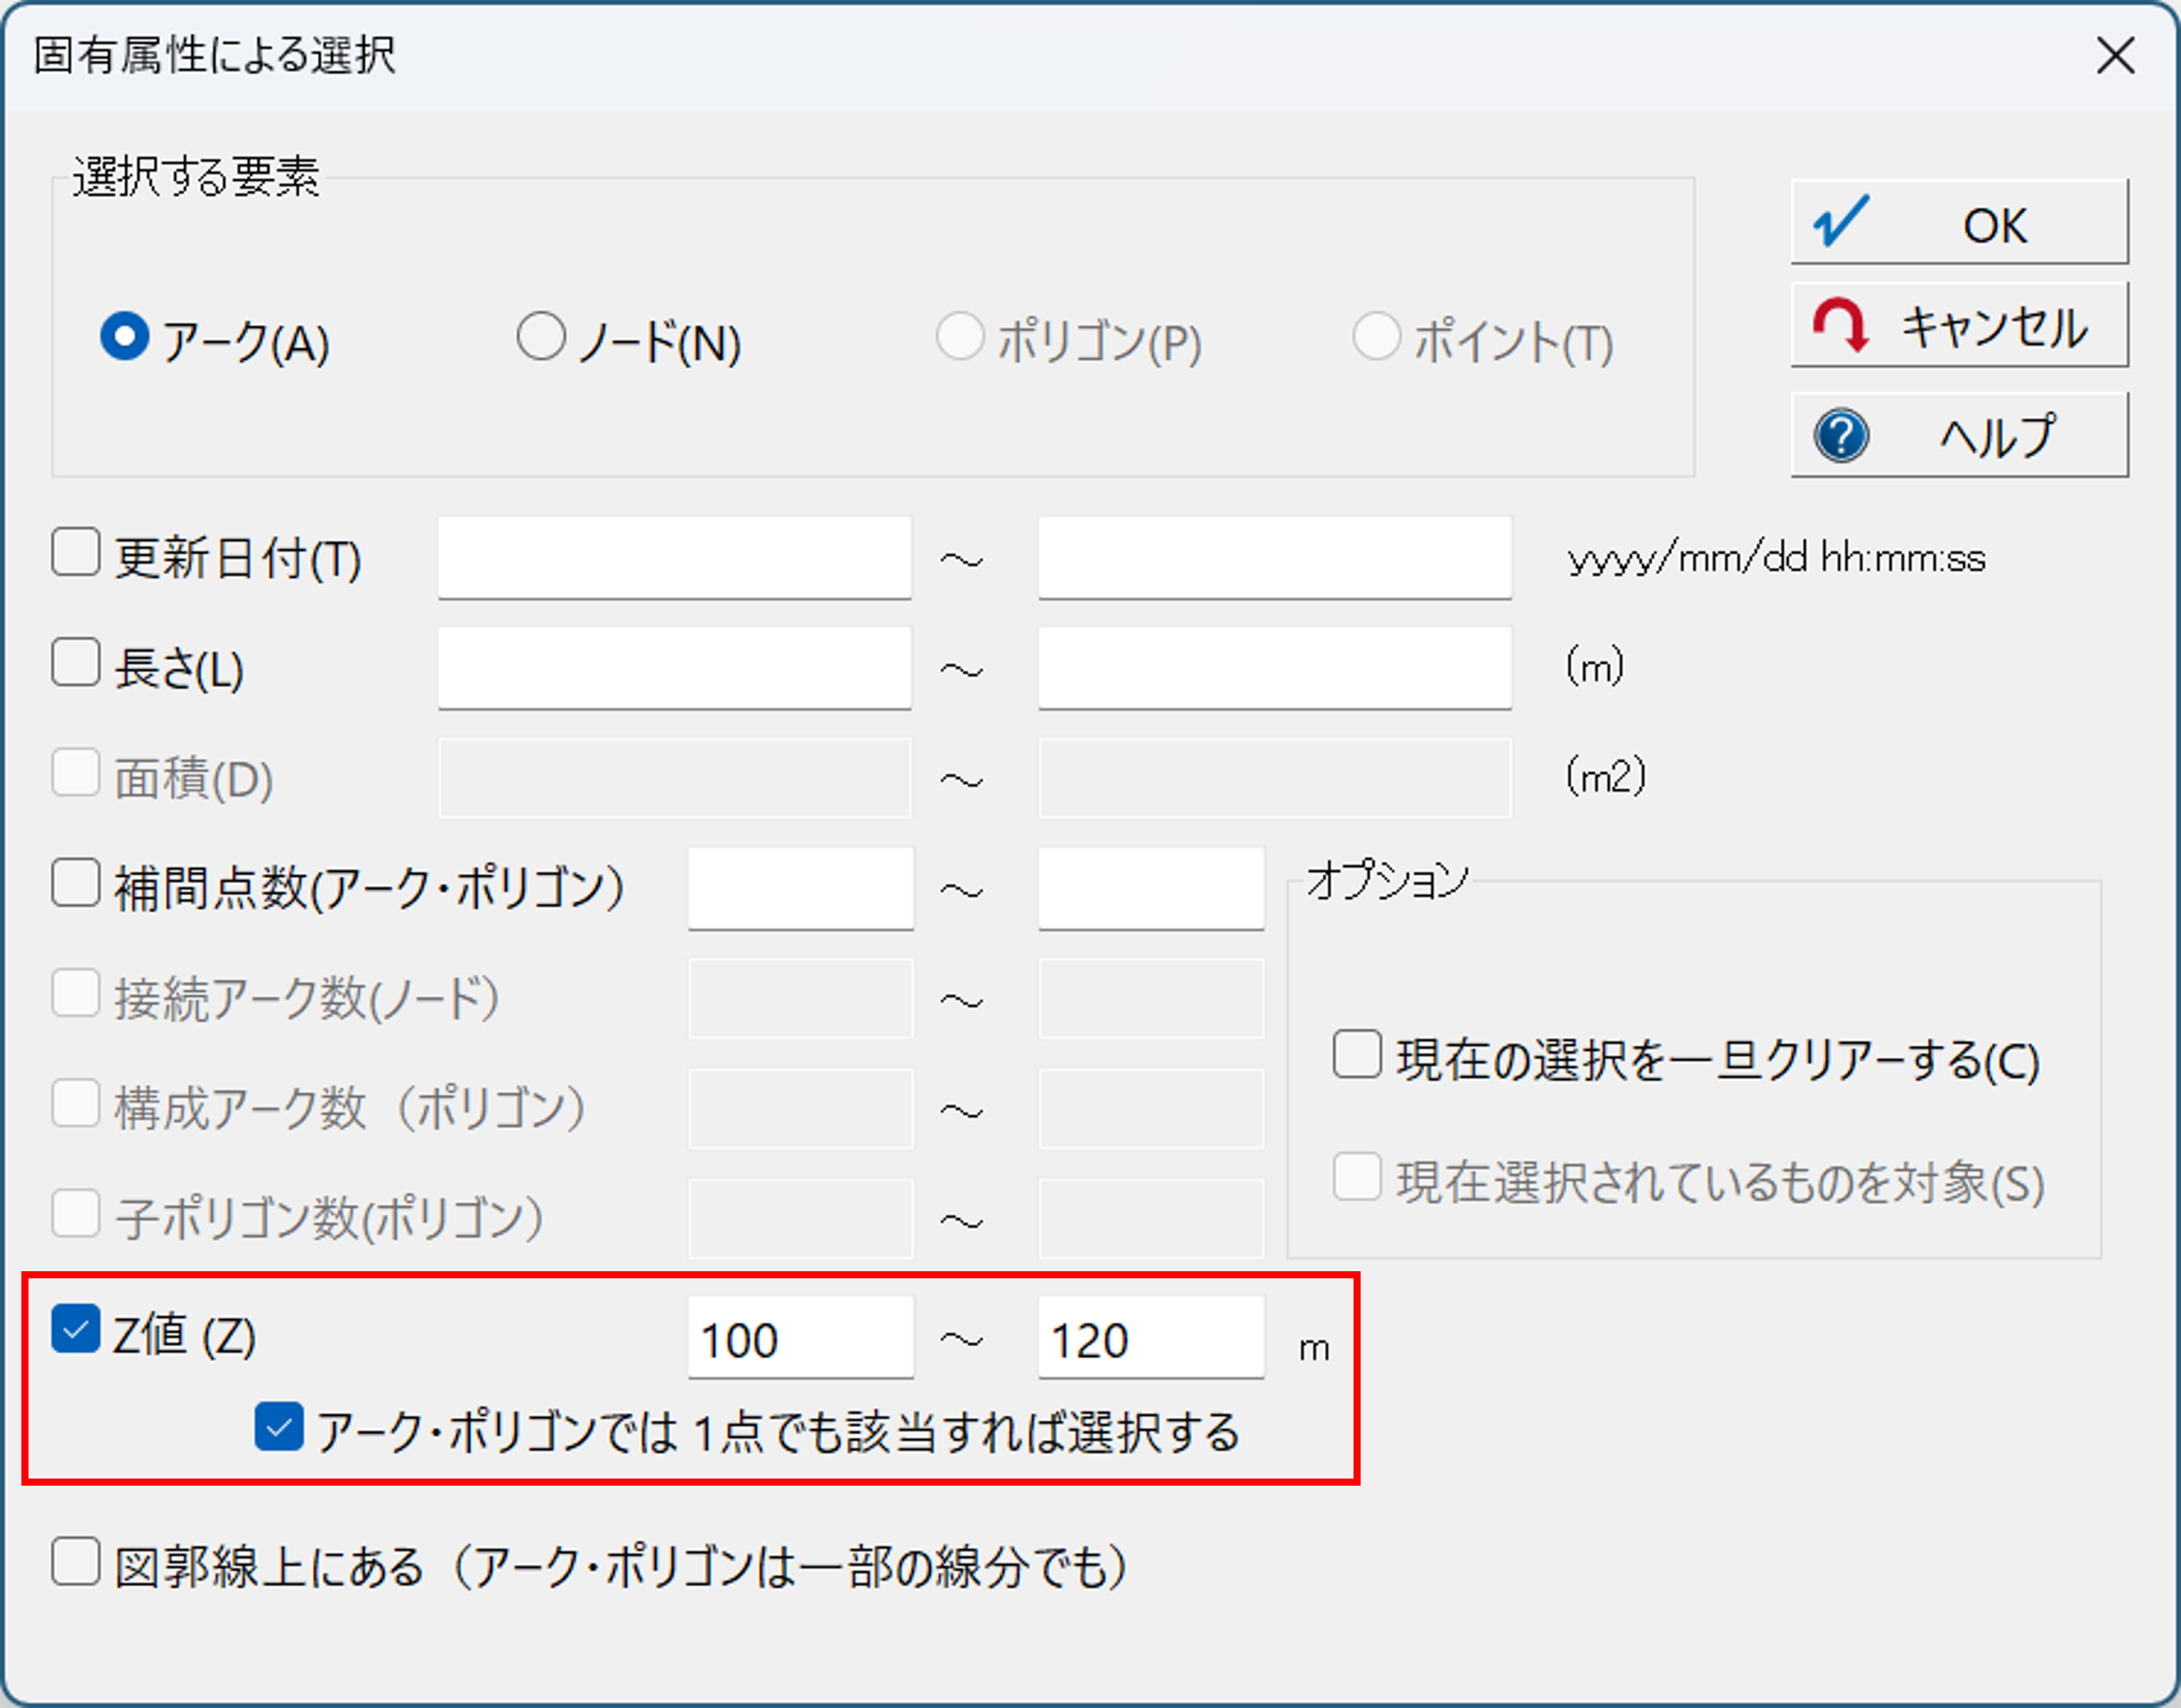The image size is (2181, 1708).
Task: Click the 補間点数 minimum input field
Action: (x=800, y=888)
